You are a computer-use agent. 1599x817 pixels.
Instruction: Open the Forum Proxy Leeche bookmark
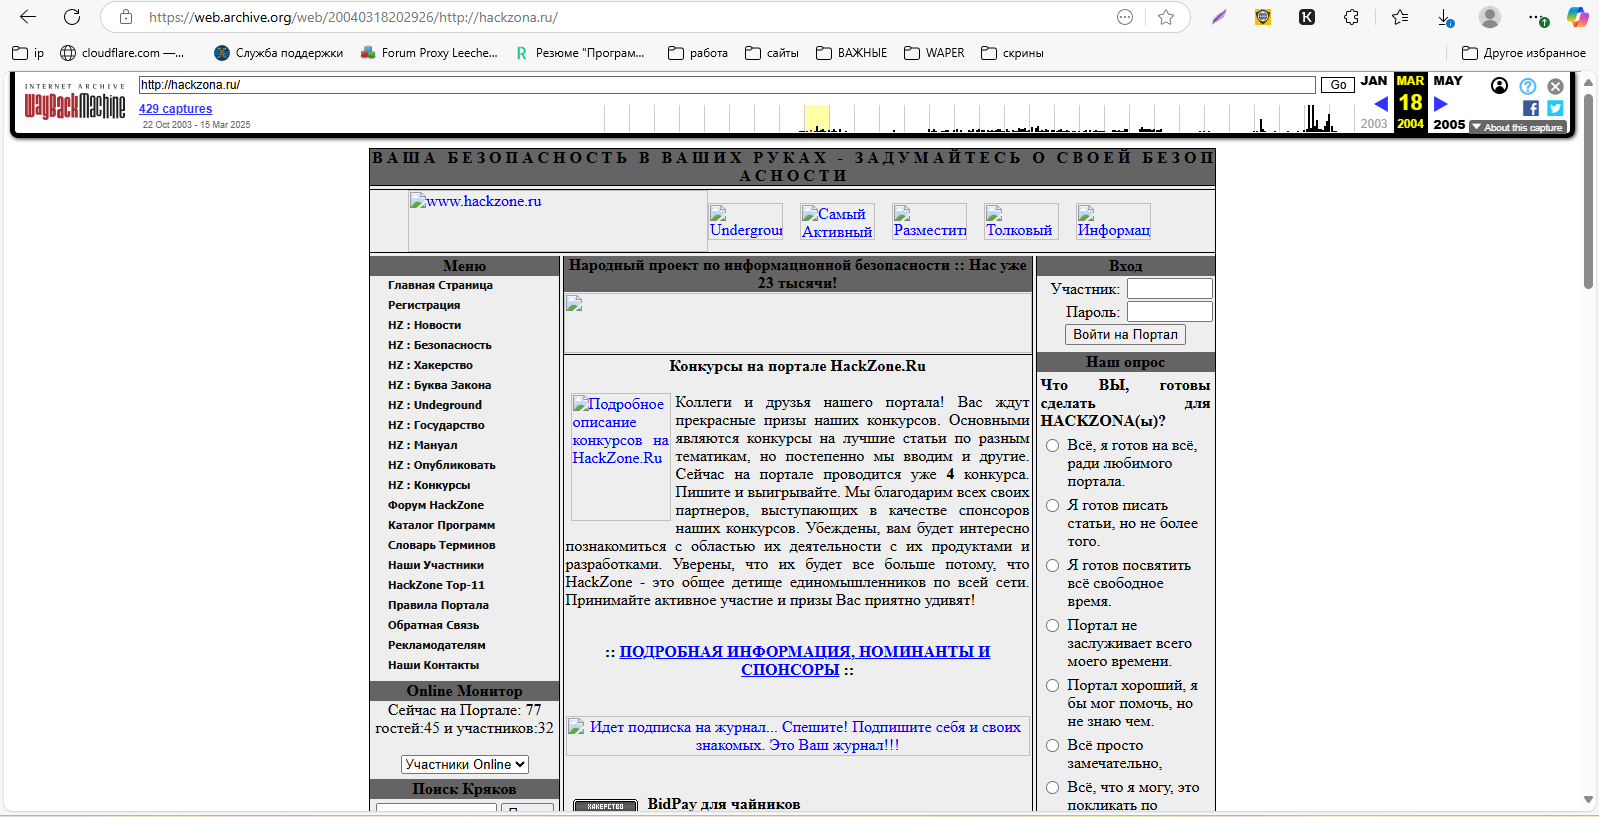[x=429, y=53]
